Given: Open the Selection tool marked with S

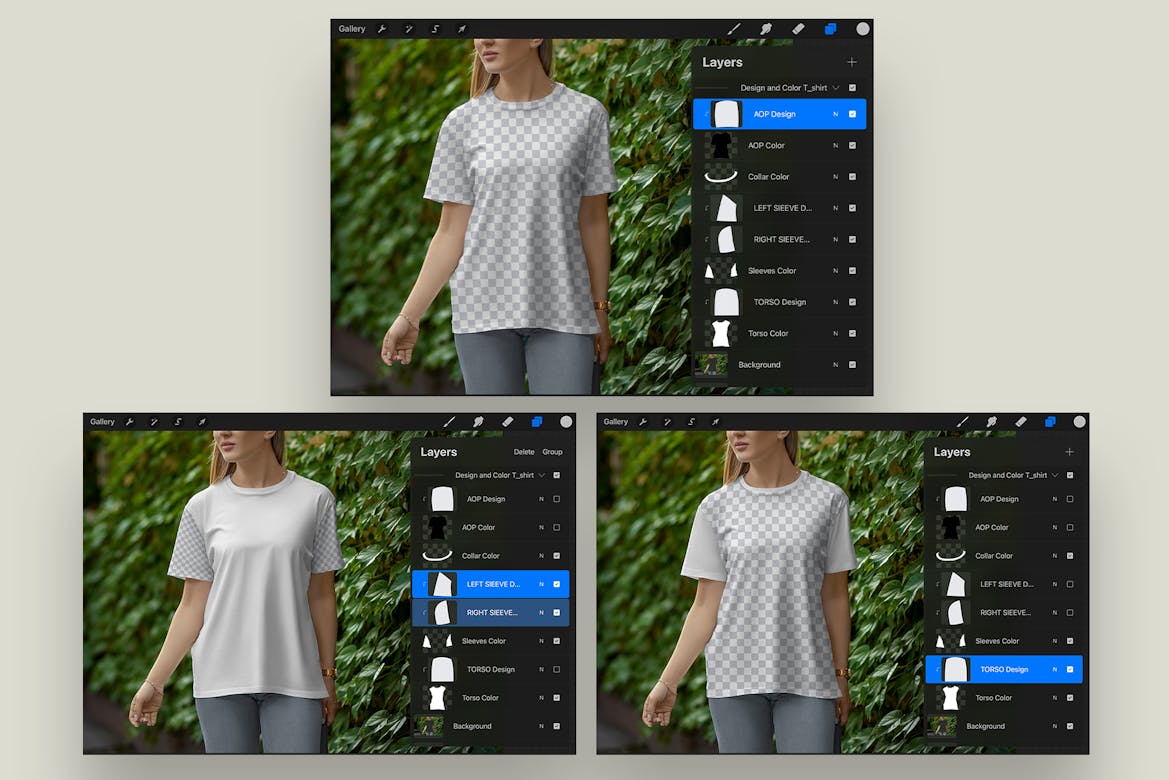Looking at the screenshot, I should coord(435,29).
